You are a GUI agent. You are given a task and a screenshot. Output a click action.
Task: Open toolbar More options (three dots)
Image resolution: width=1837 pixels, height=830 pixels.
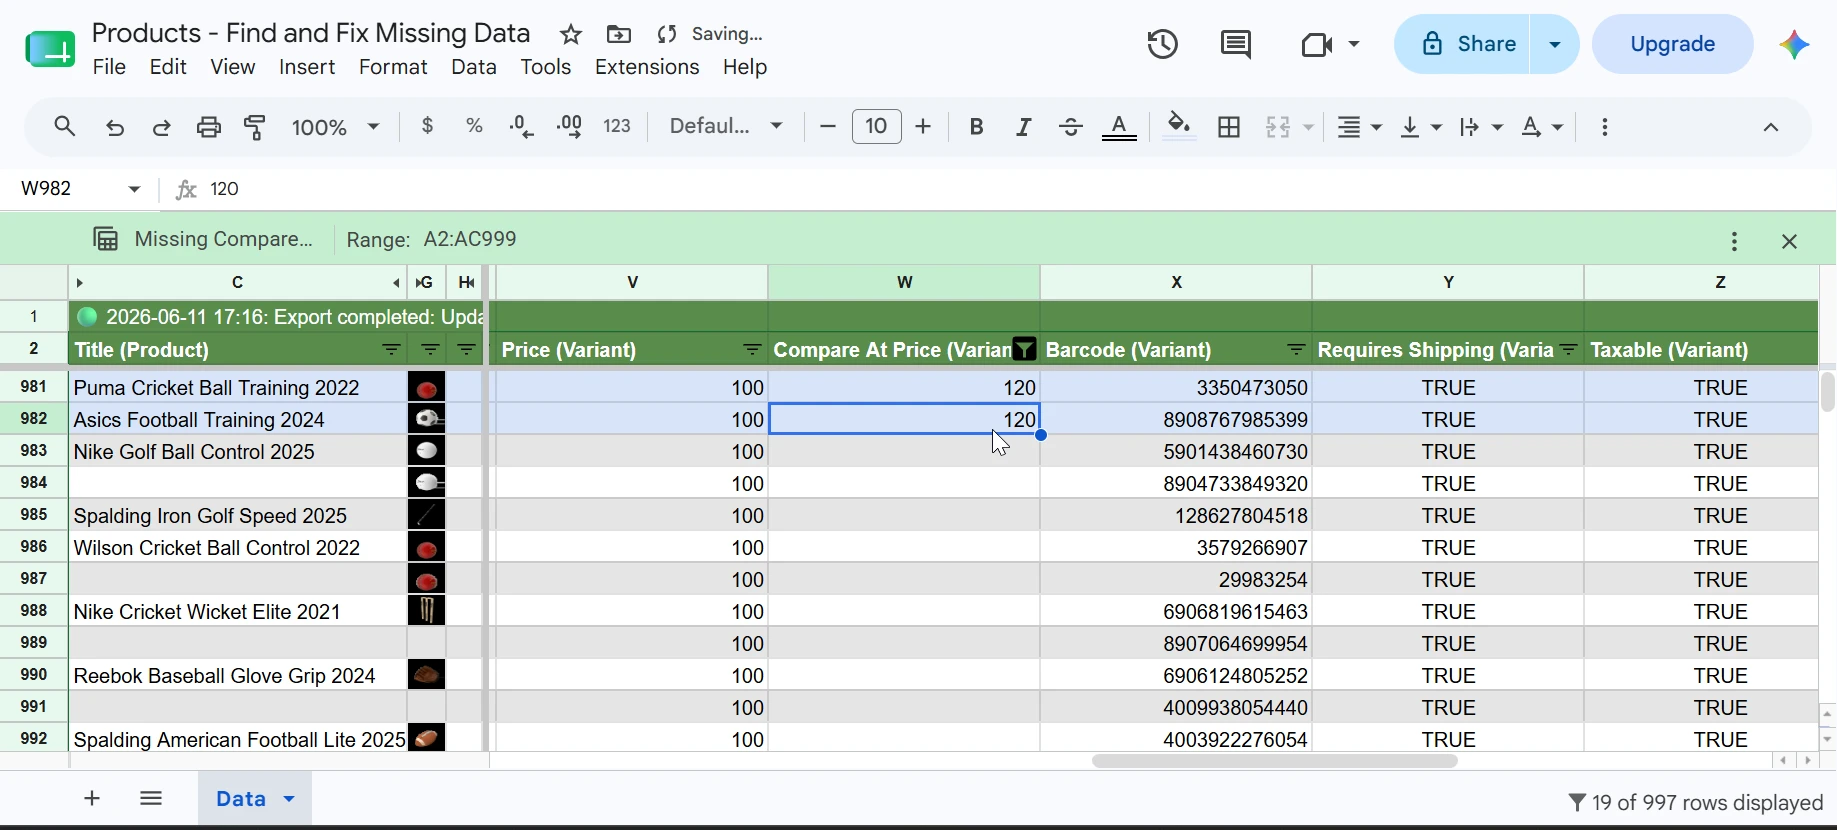coord(1605,127)
